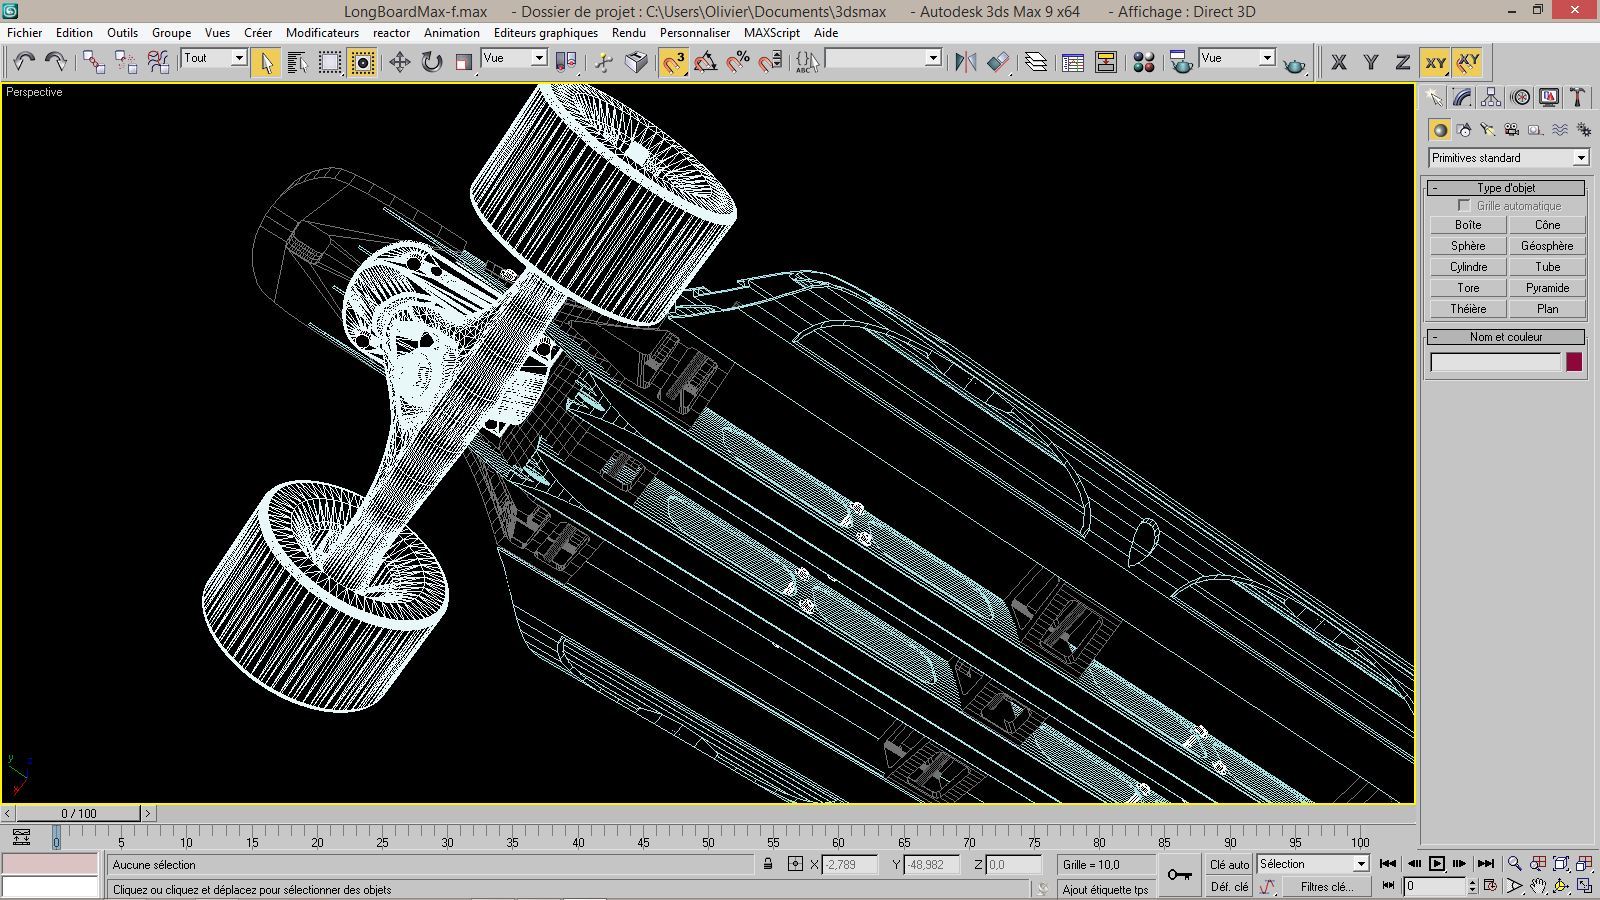The width and height of the screenshot is (1600, 900).
Task: Toggle the 3D Snap magnet tool
Action: 676,61
